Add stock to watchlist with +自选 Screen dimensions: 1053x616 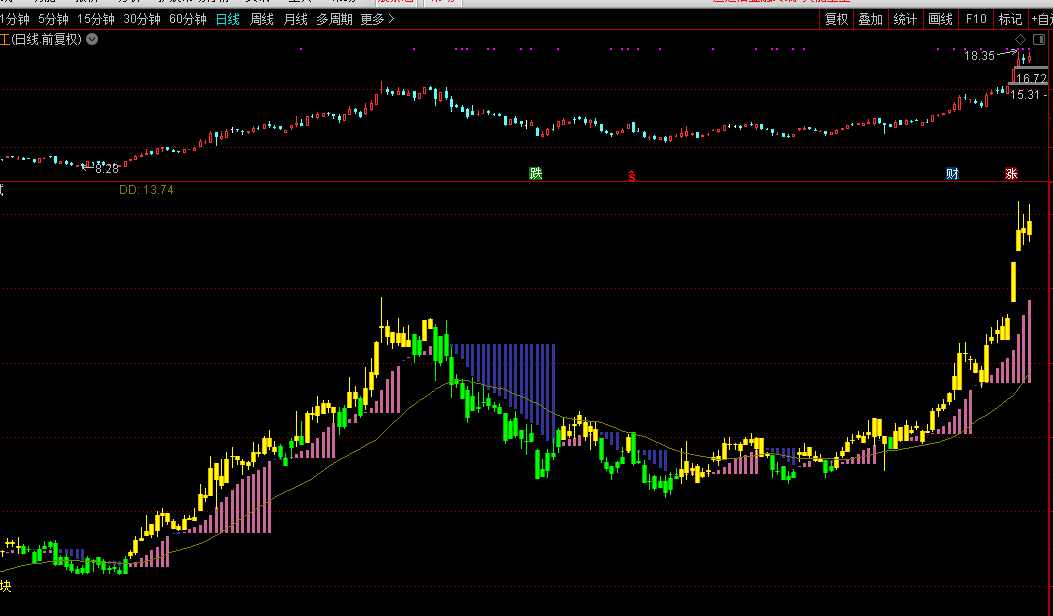point(1041,19)
